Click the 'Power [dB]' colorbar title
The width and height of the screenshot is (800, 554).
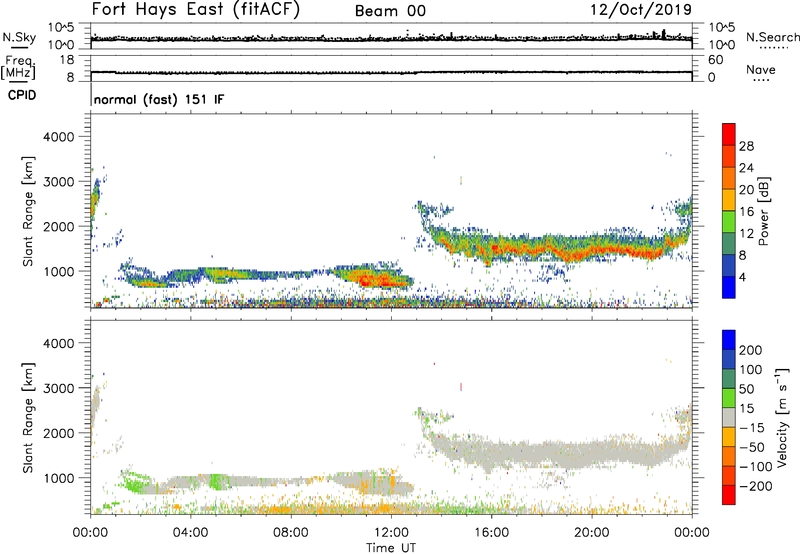pos(764,211)
